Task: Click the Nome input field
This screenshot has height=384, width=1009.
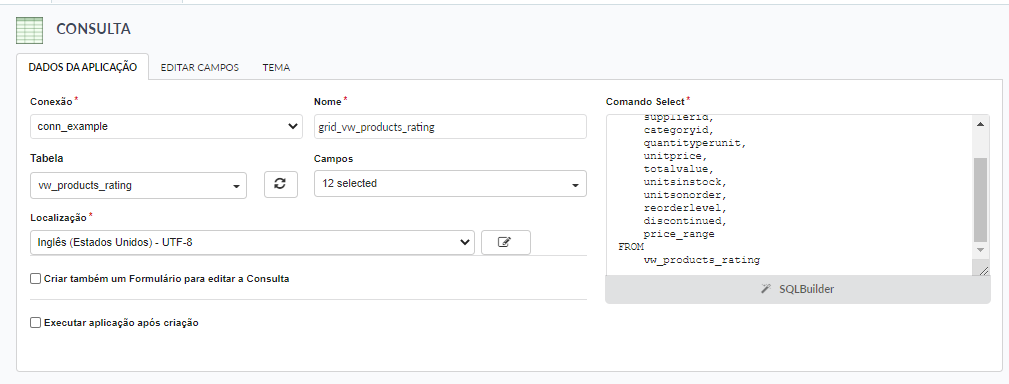Action: pos(450,127)
